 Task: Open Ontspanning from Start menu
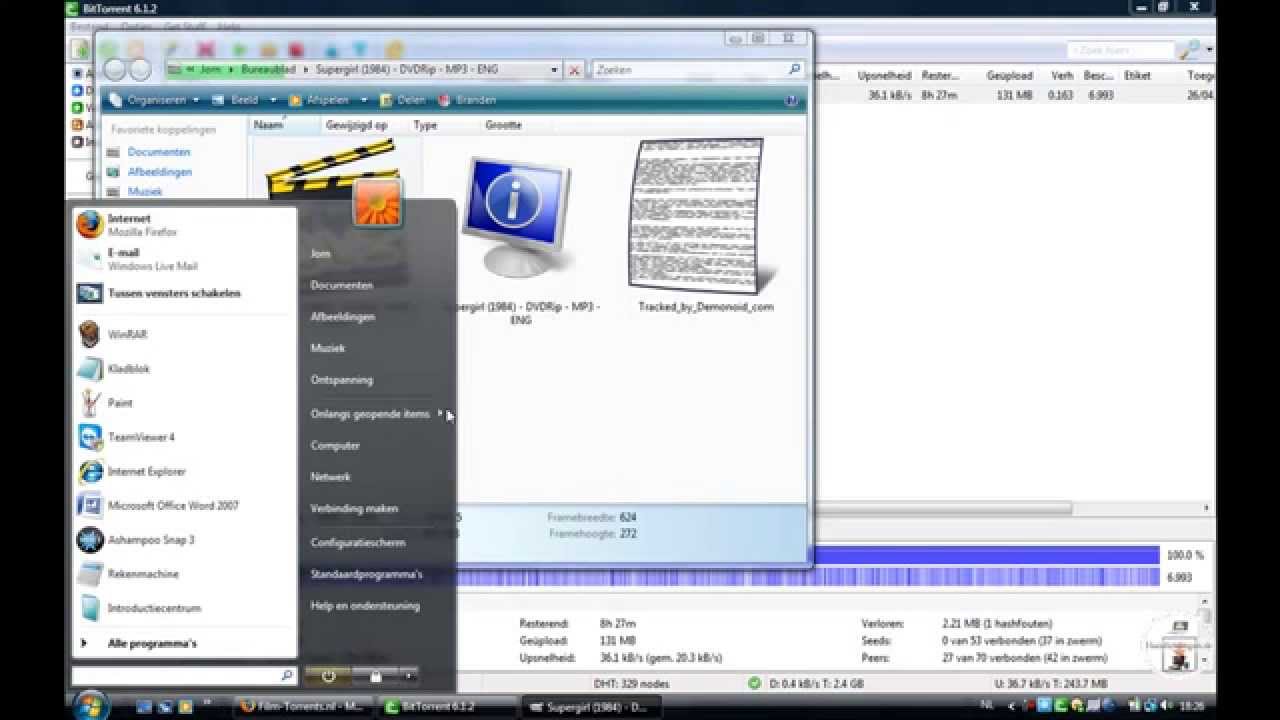(341, 380)
